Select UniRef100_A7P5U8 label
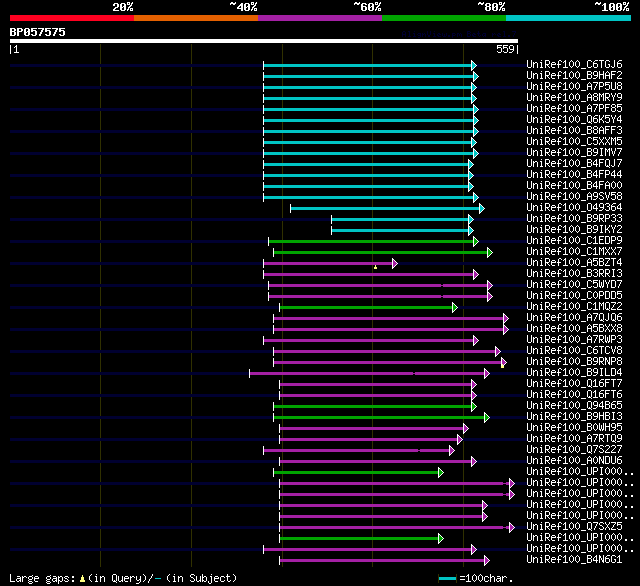 (574, 87)
